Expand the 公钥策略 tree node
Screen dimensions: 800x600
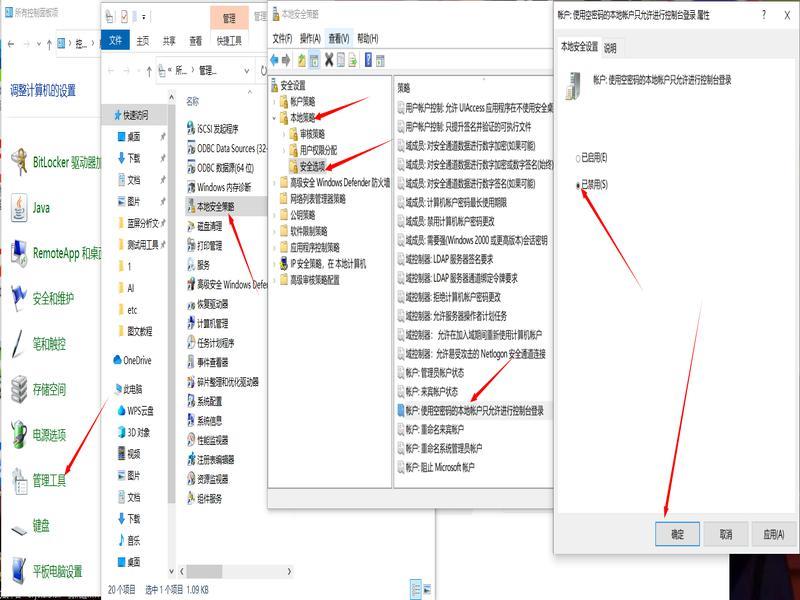click(x=275, y=214)
